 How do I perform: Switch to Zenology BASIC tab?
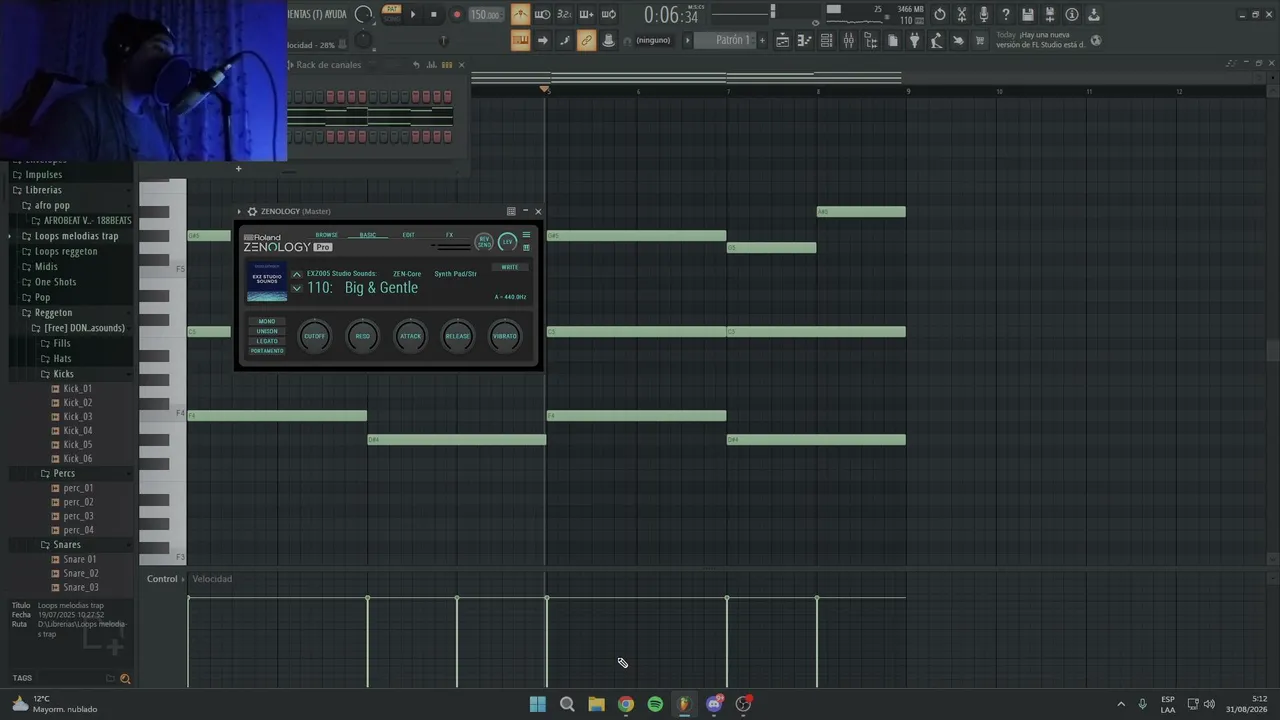click(x=368, y=235)
